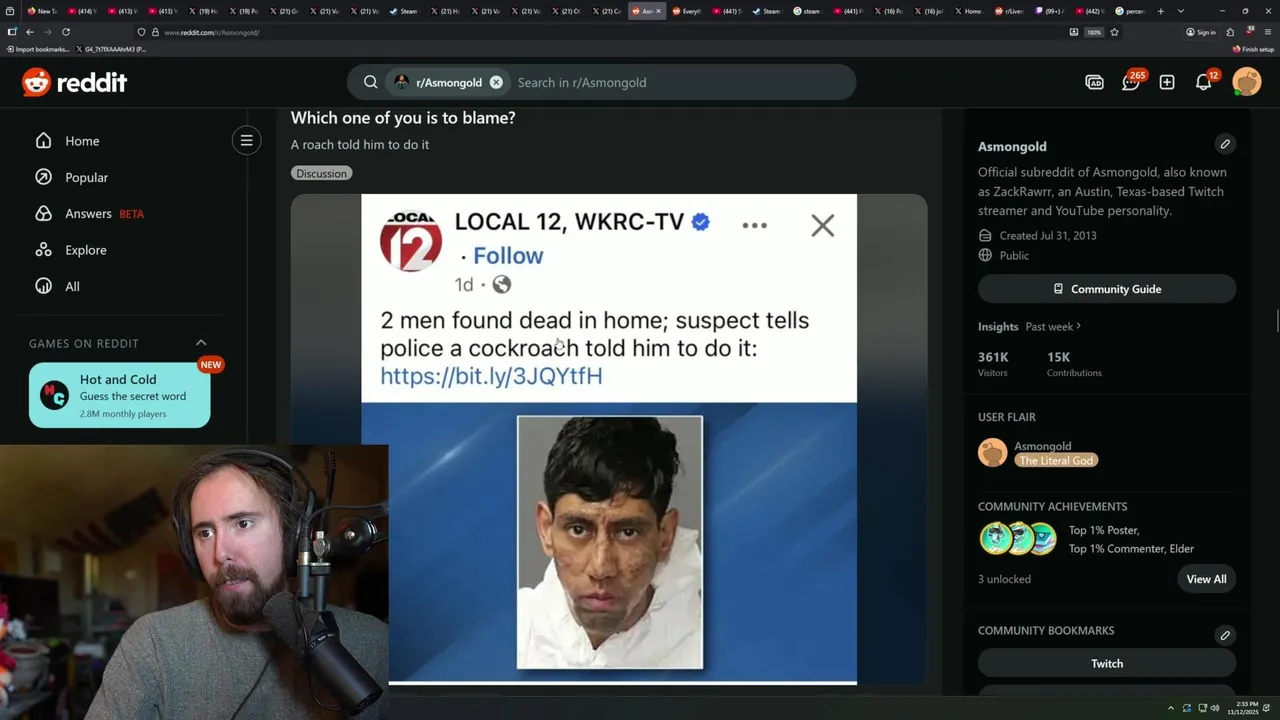View All community achievements

pyautogui.click(x=1206, y=579)
